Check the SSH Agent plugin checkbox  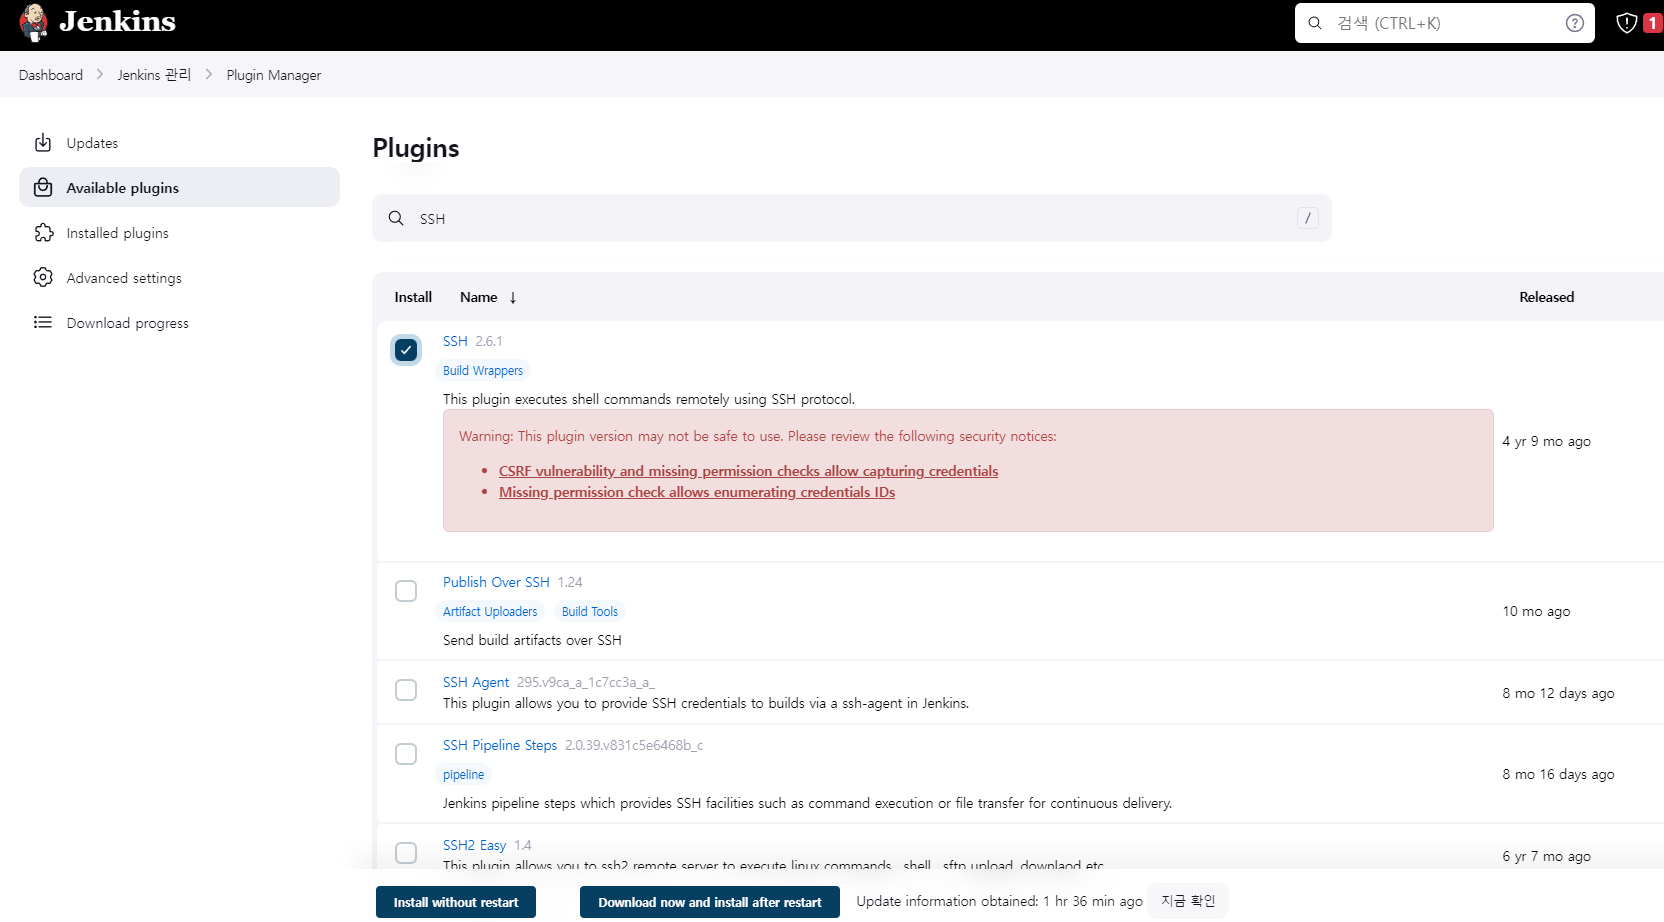(406, 690)
